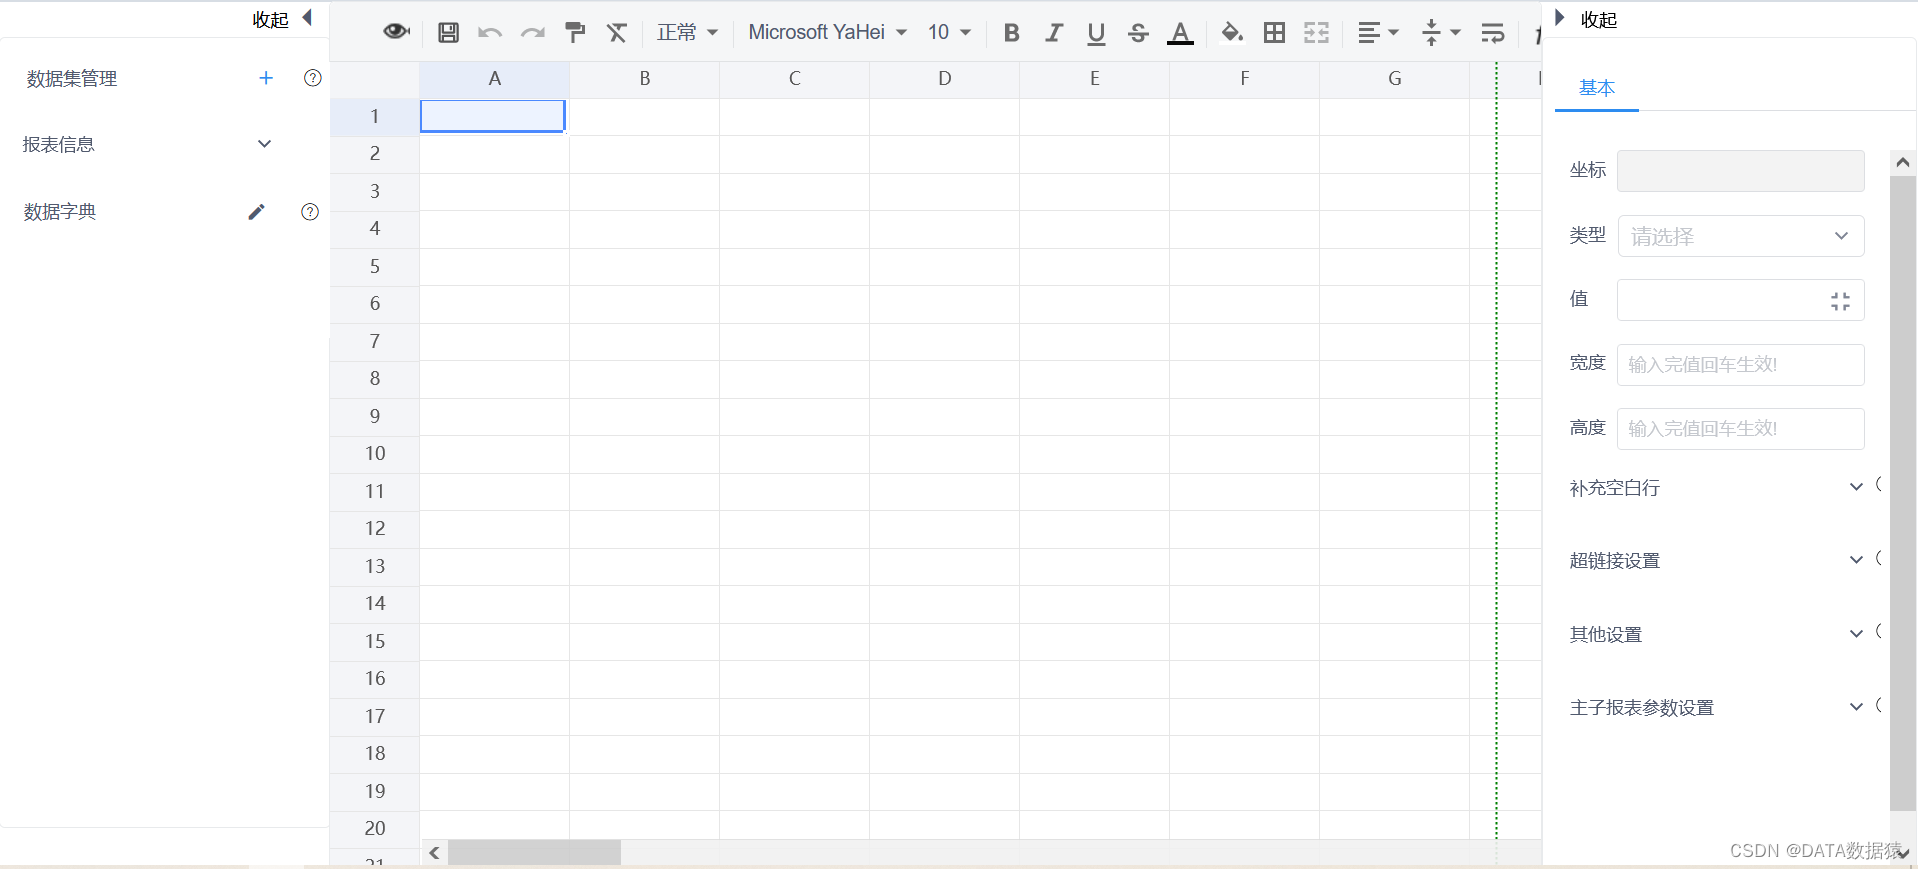The width and height of the screenshot is (1918, 869).
Task: Toggle underline formatting
Action: coord(1096,33)
